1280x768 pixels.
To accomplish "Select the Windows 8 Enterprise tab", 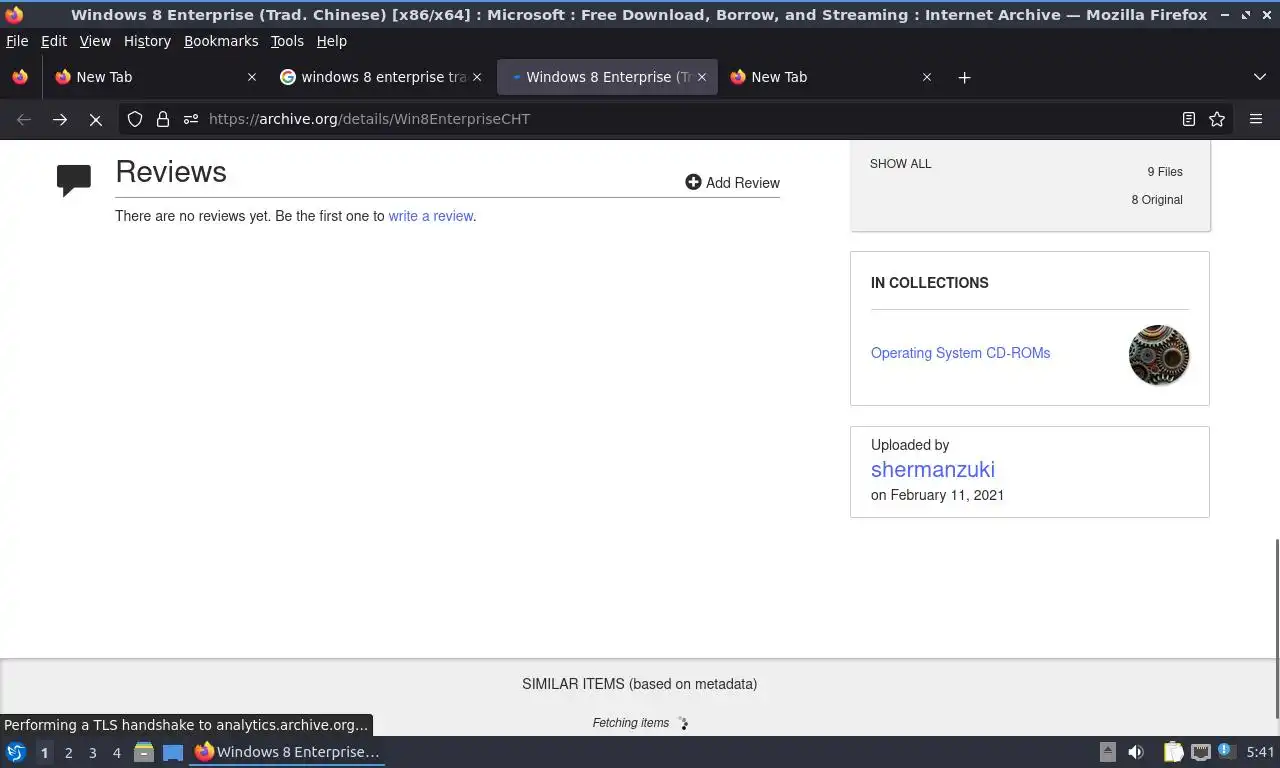I will pyautogui.click(x=605, y=77).
